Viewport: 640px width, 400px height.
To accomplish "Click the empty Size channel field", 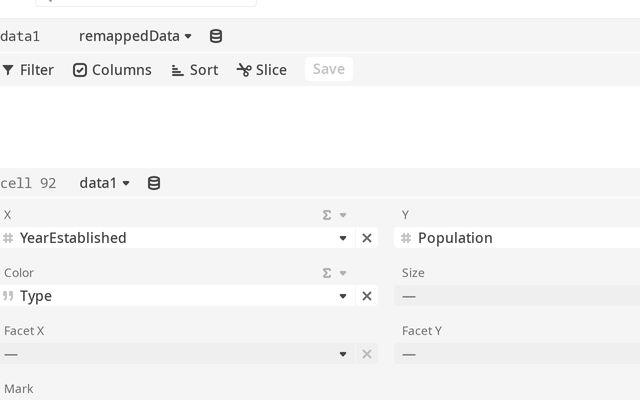I will point(517,296).
